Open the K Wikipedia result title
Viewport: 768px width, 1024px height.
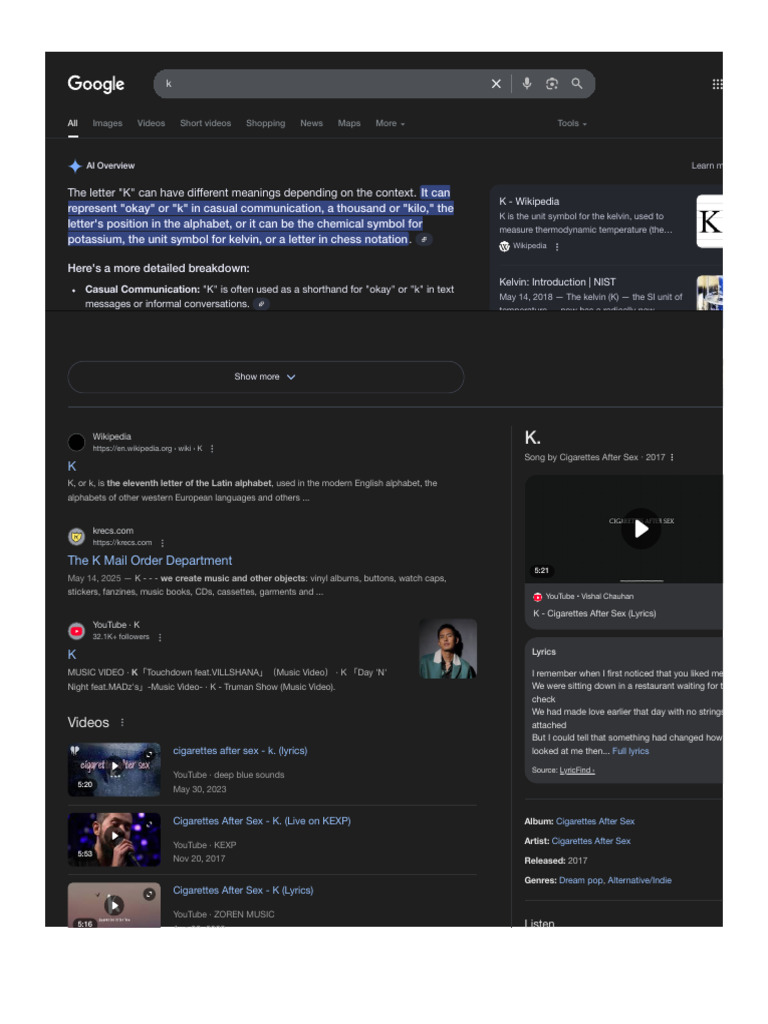72,466
